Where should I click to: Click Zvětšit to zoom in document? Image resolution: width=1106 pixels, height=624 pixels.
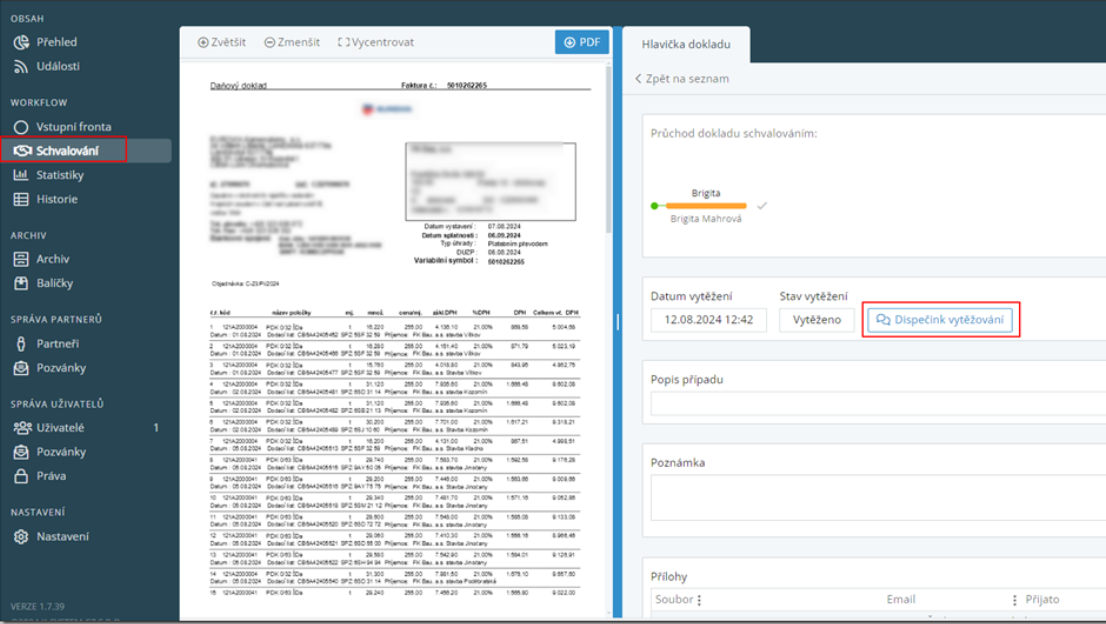coord(222,42)
